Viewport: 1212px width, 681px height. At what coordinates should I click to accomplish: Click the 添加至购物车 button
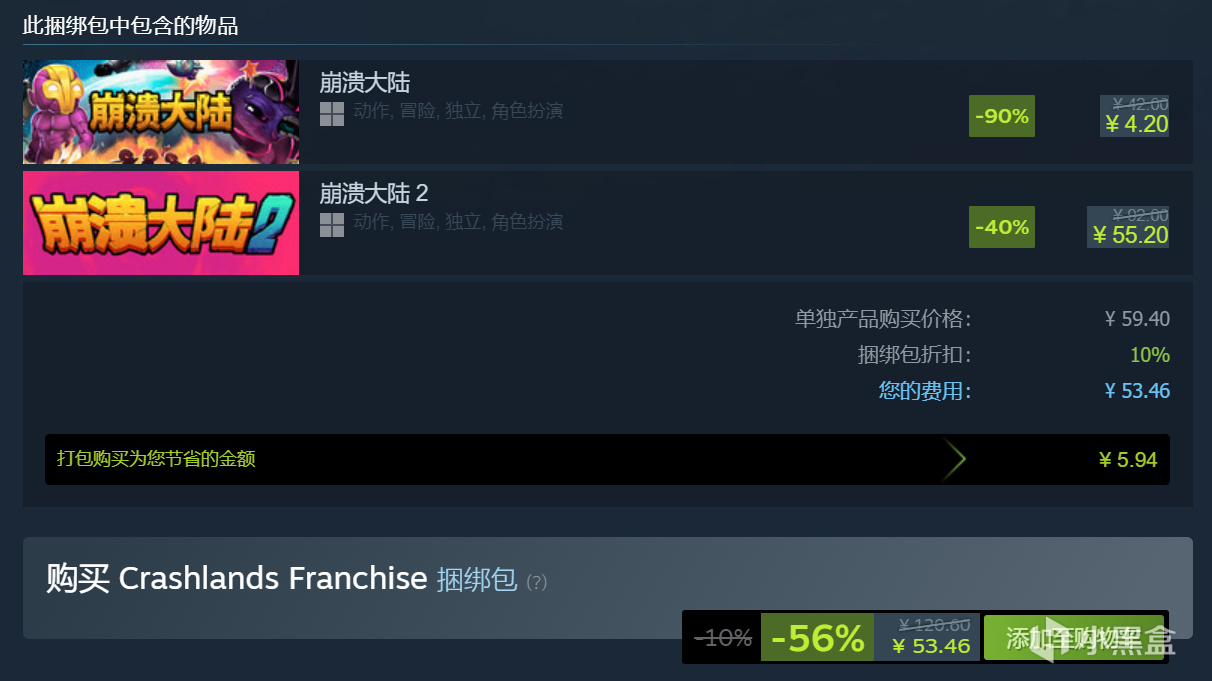1074,638
